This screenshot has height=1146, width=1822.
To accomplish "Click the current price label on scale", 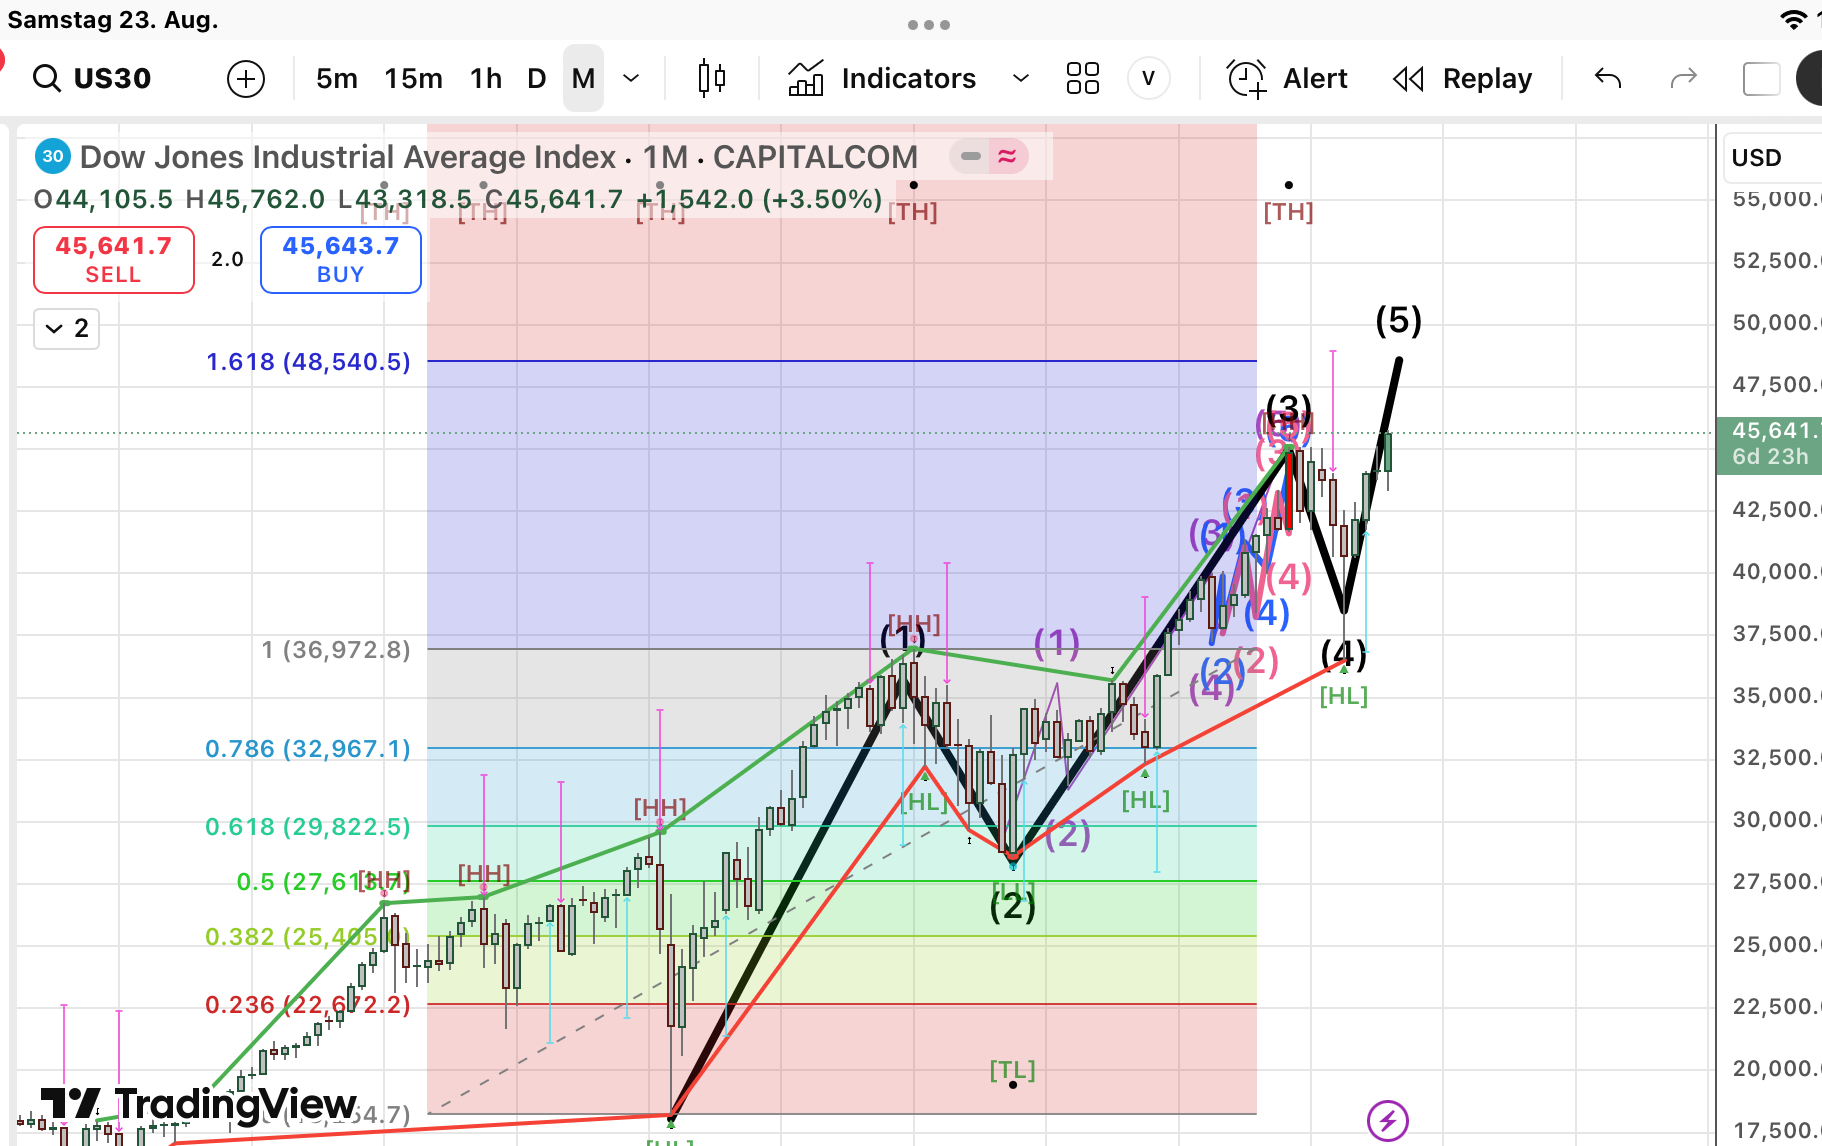I will 1768,444.
